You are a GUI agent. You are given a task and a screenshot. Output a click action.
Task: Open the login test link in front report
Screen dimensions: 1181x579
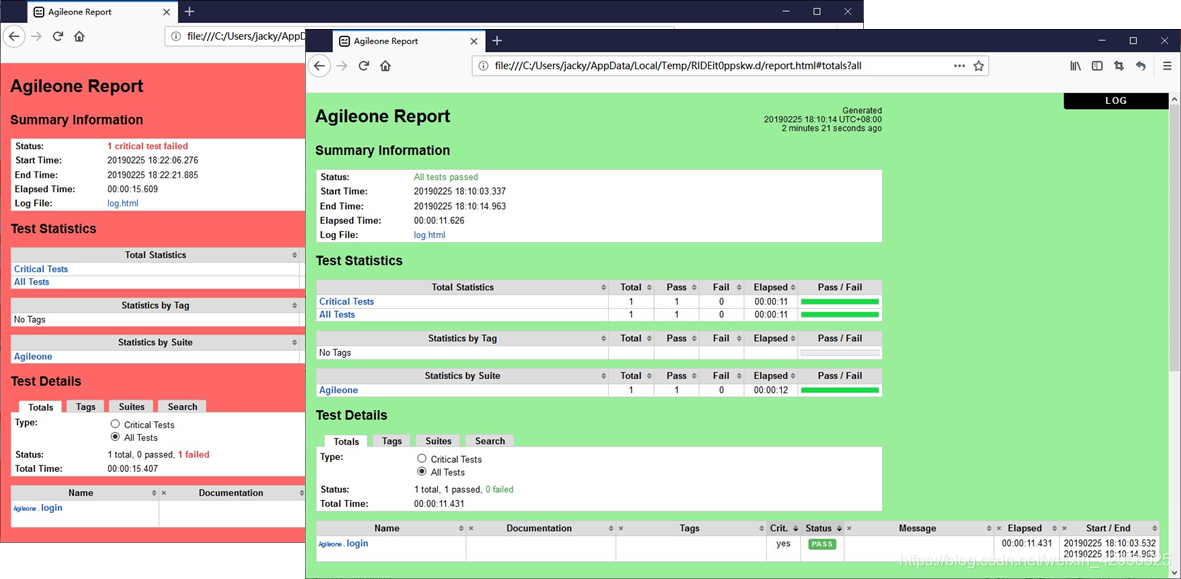point(357,543)
